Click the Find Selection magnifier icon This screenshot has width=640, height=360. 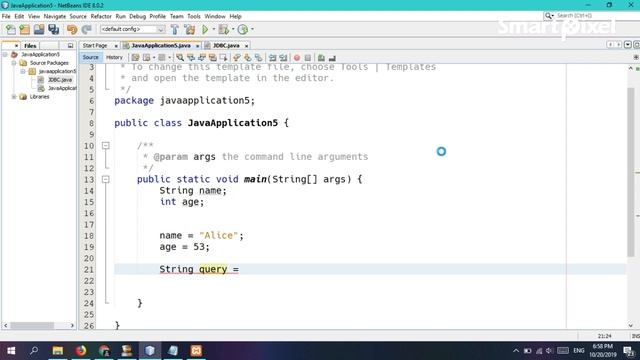180,58
